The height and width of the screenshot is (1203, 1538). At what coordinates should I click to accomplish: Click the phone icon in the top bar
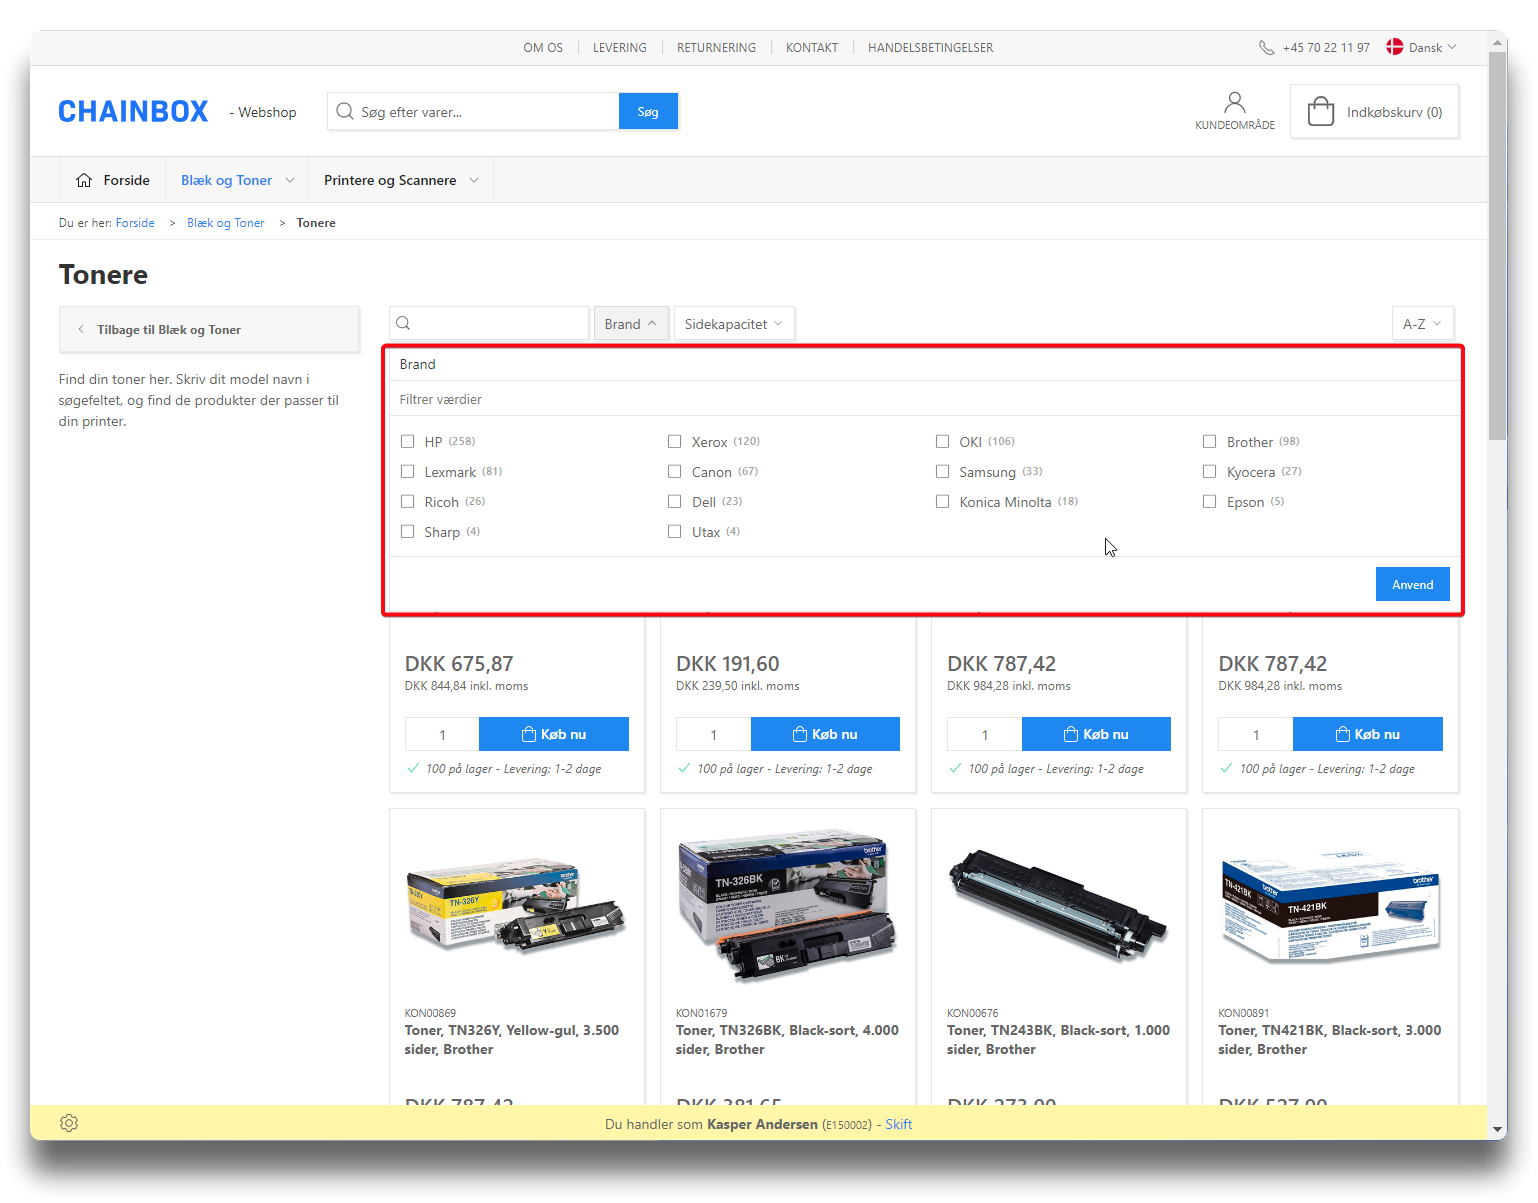point(1266,48)
